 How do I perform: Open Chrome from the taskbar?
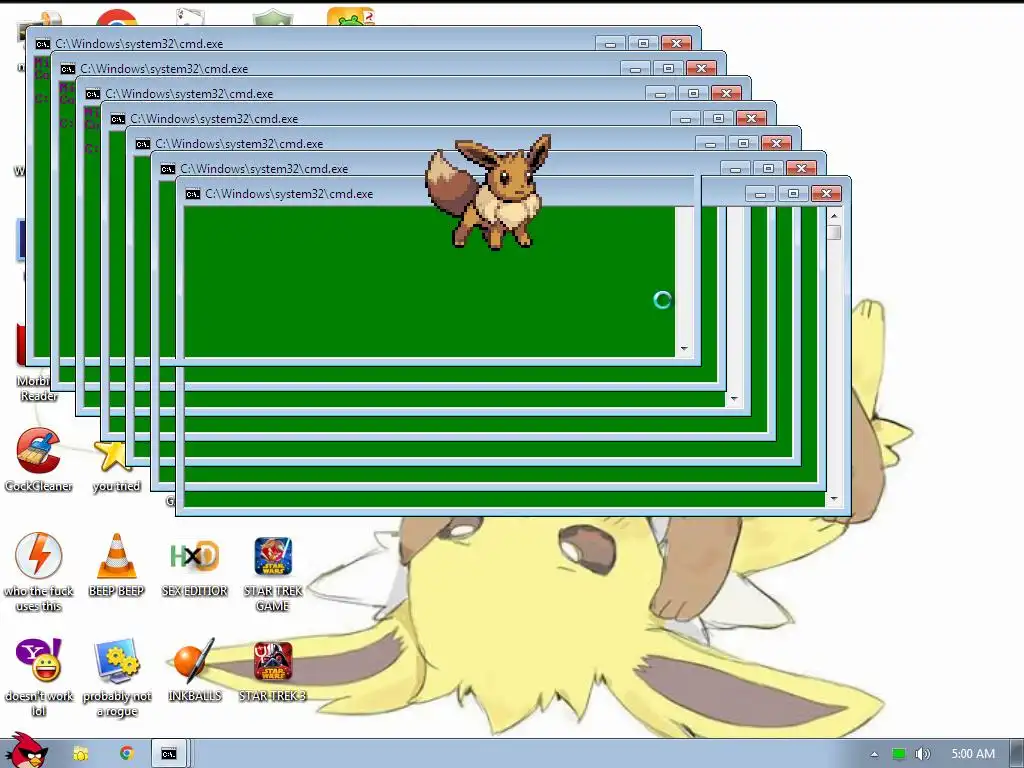click(x=127, y=753)
